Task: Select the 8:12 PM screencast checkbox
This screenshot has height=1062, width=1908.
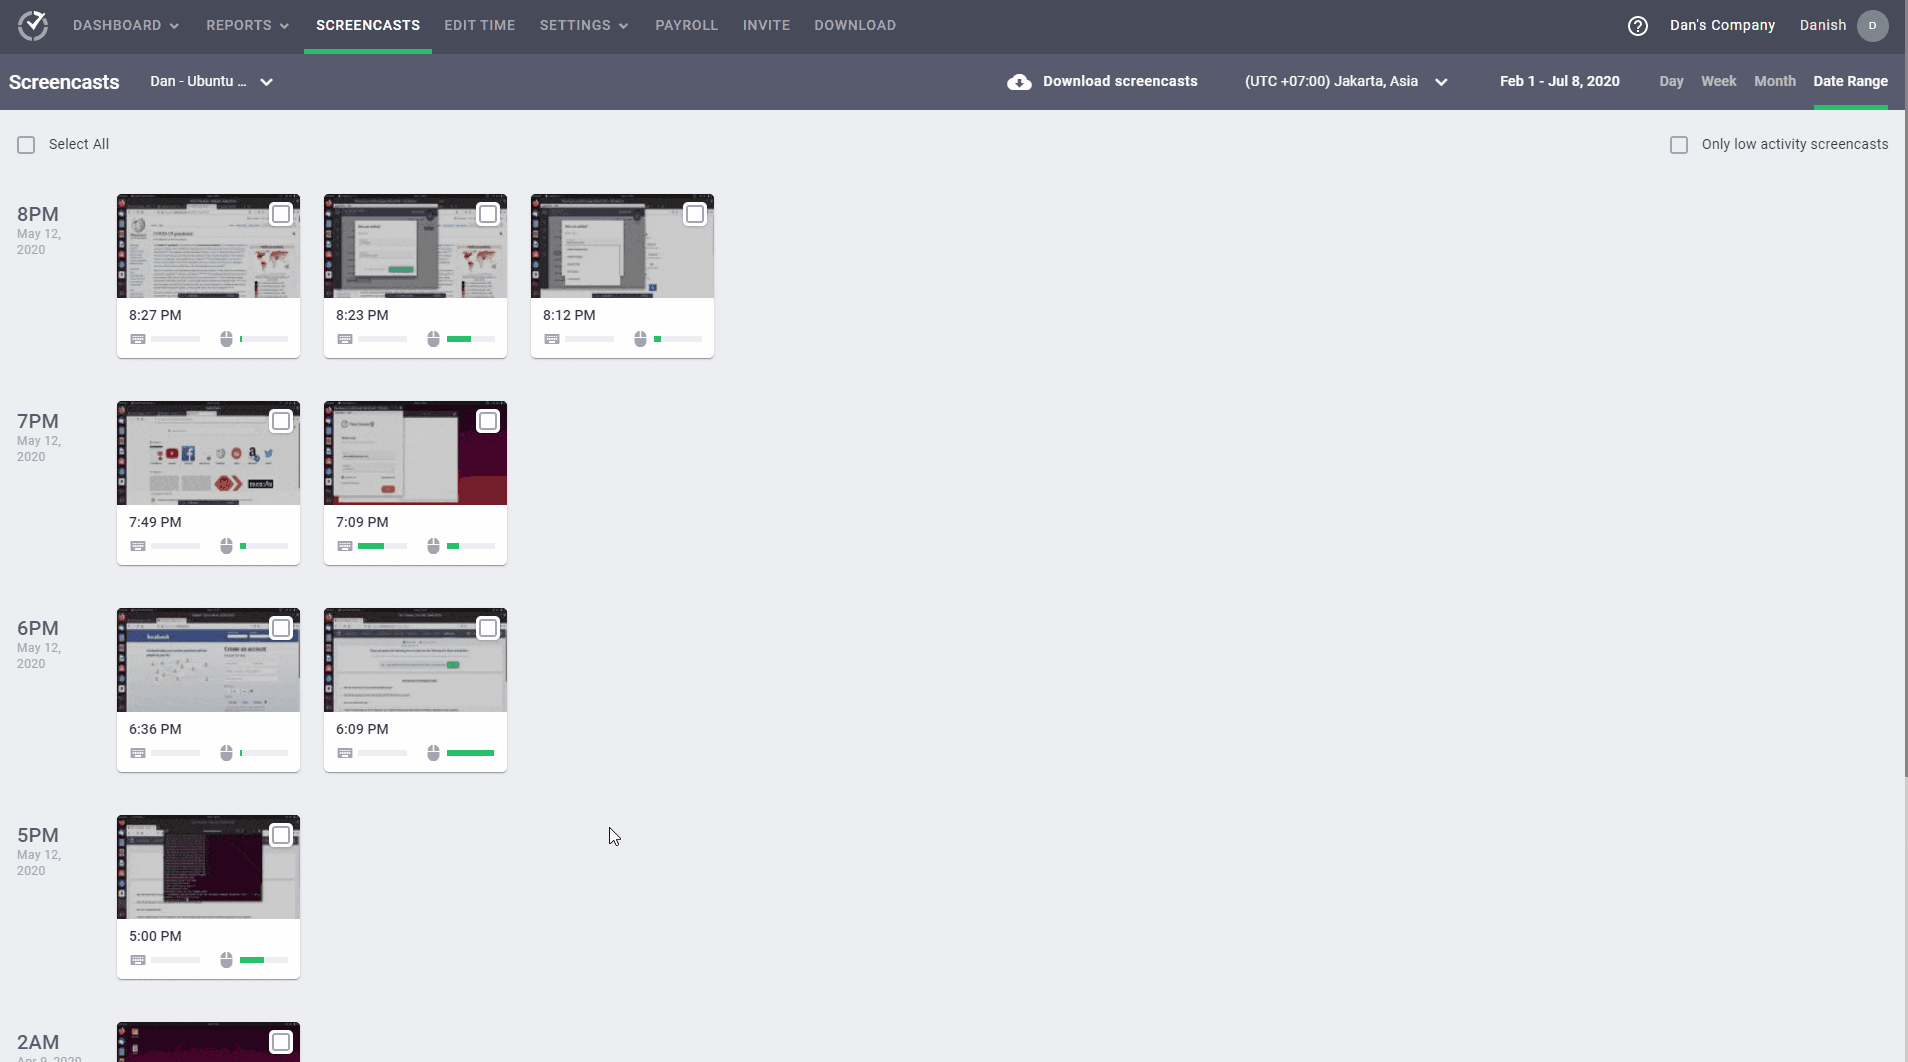Action: point(695,213)
